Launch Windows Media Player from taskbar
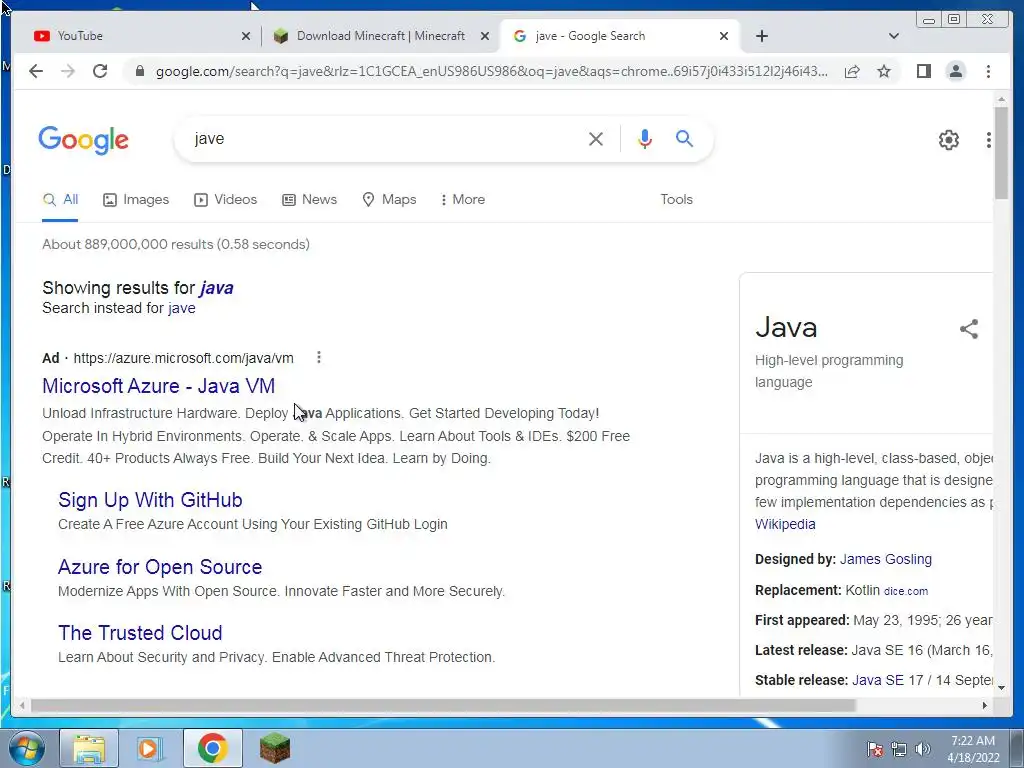This screenshot has height=768, width=1024. (x=149, y=748)
